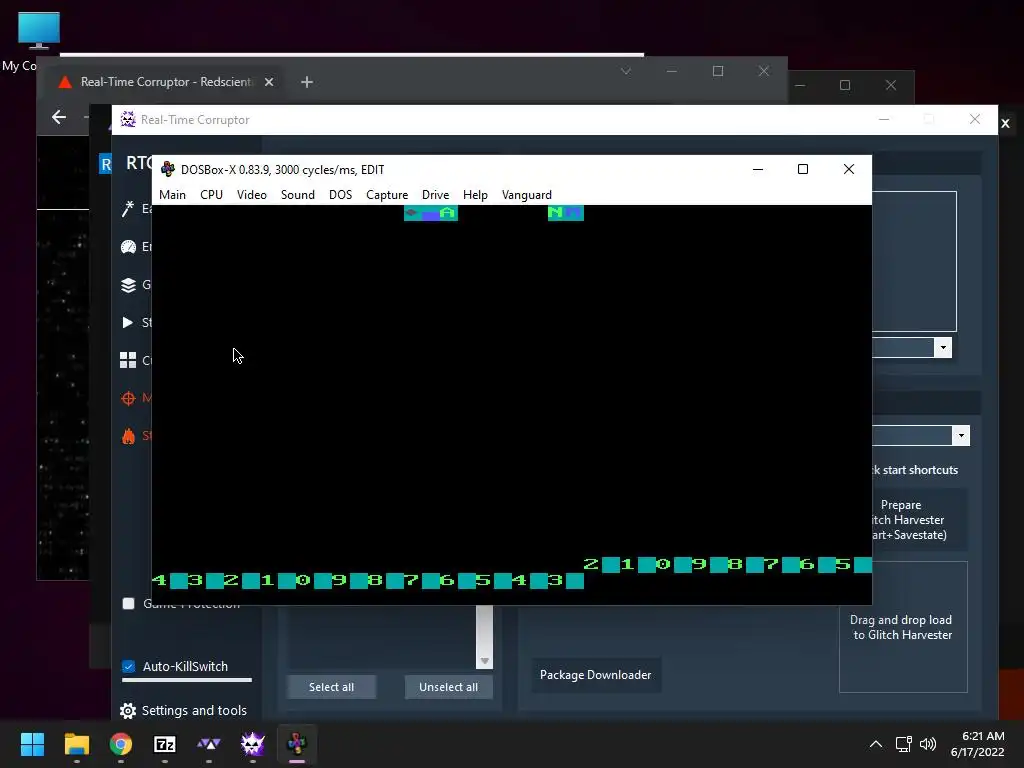Click the orange crosshair sidebar icon in RTC
This screenshot has width=1024, height=768.
pyautogui.click(x=128, y=398)
